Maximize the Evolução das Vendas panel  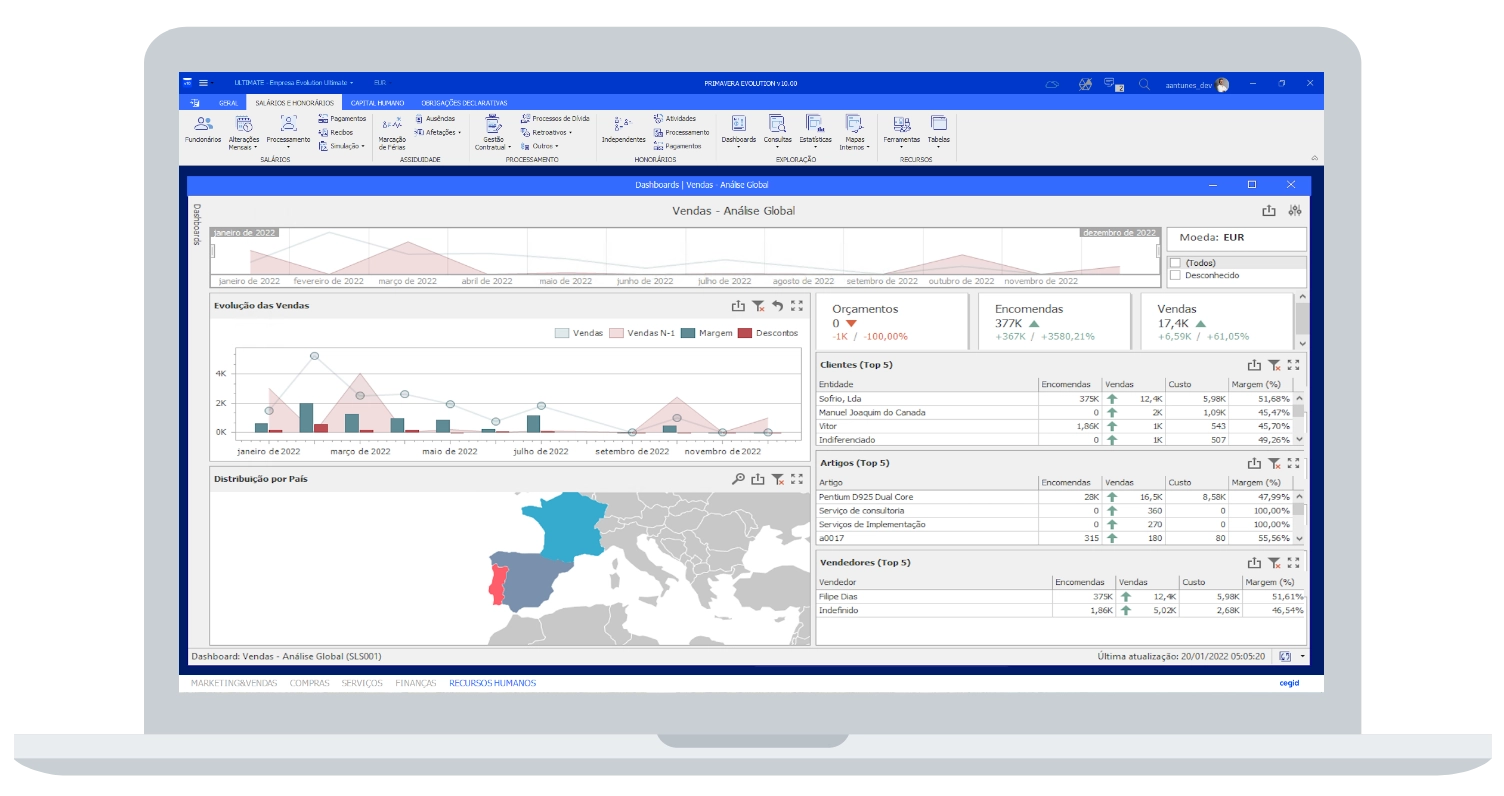pos(797,306)
